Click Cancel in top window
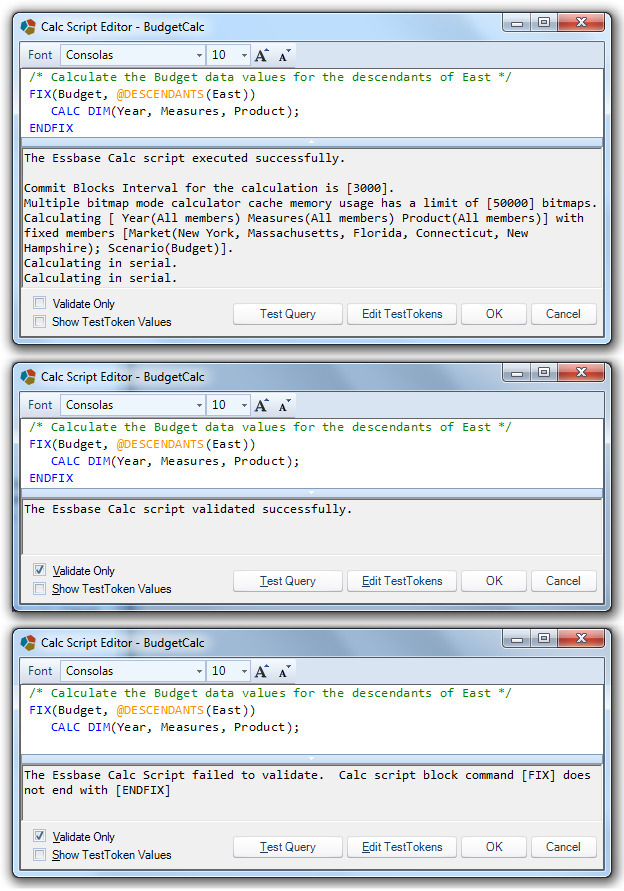624x891 pixels. click(x=563, y=314)
